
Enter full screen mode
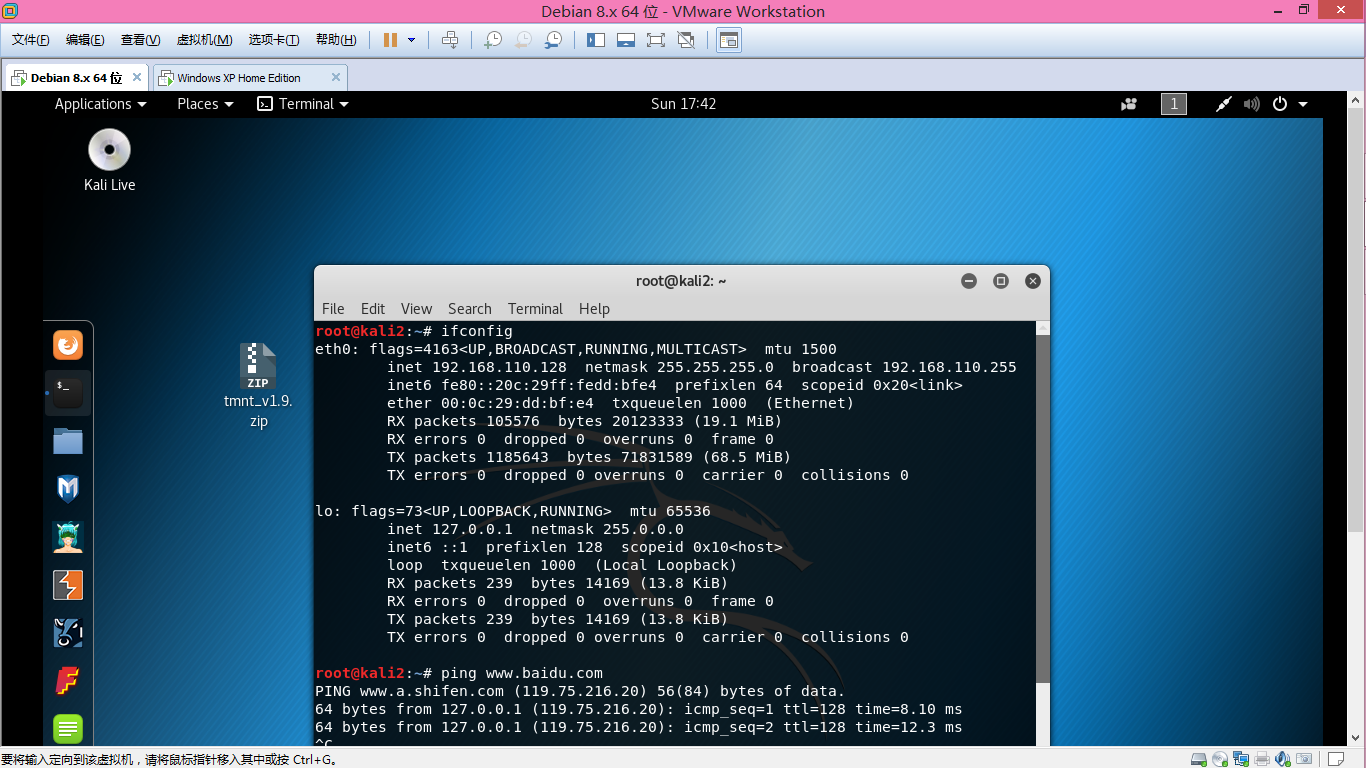pos(656,40)
